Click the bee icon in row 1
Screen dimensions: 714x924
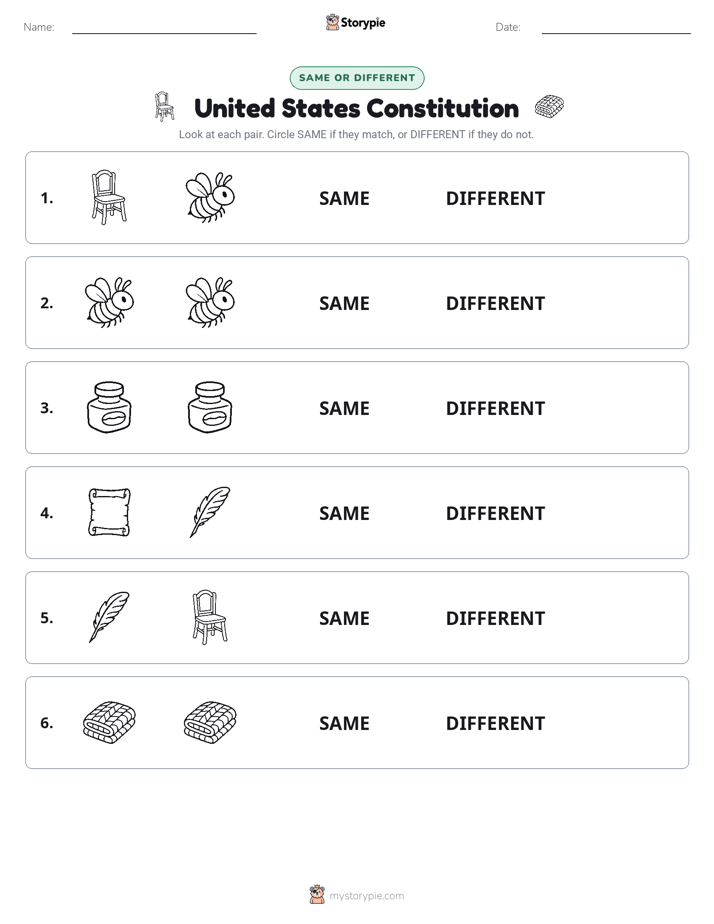point(210,197)
